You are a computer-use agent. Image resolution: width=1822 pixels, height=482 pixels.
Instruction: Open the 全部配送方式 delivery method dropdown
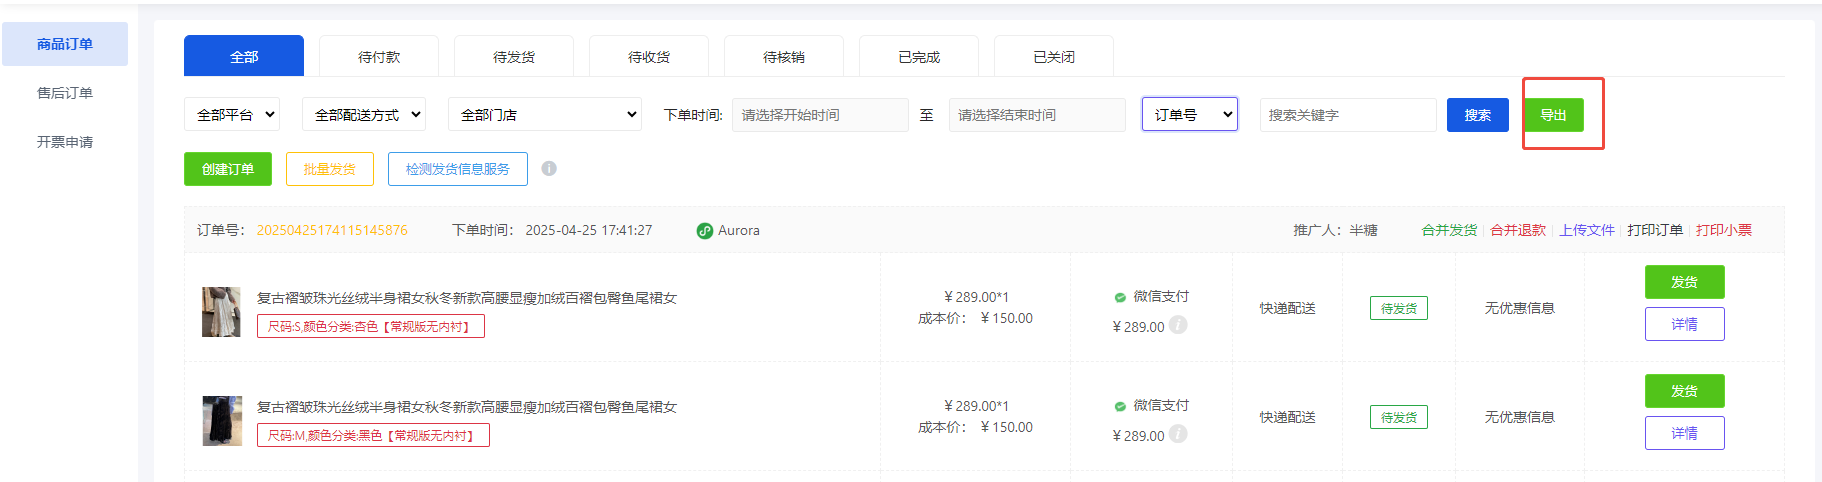(364, 115)
